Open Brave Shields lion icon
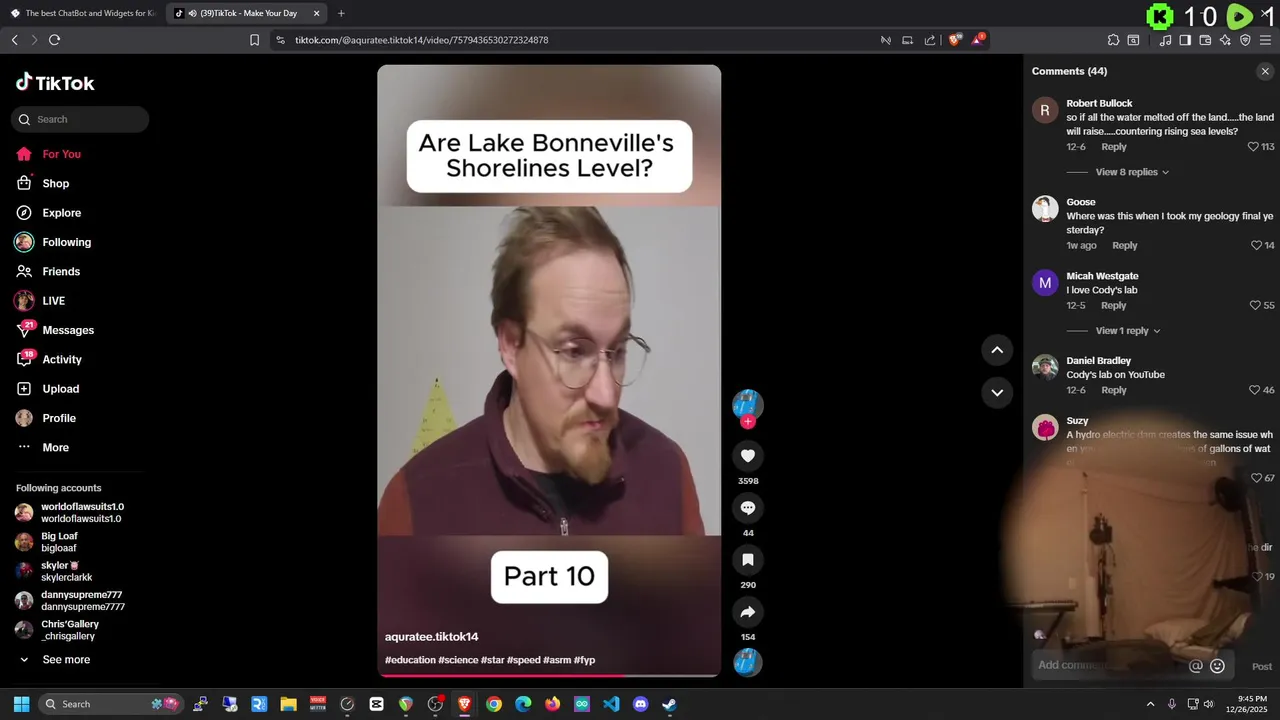The width and height of the screenshot is (1280, 720). pyautogui.click(x=955, y=40)
